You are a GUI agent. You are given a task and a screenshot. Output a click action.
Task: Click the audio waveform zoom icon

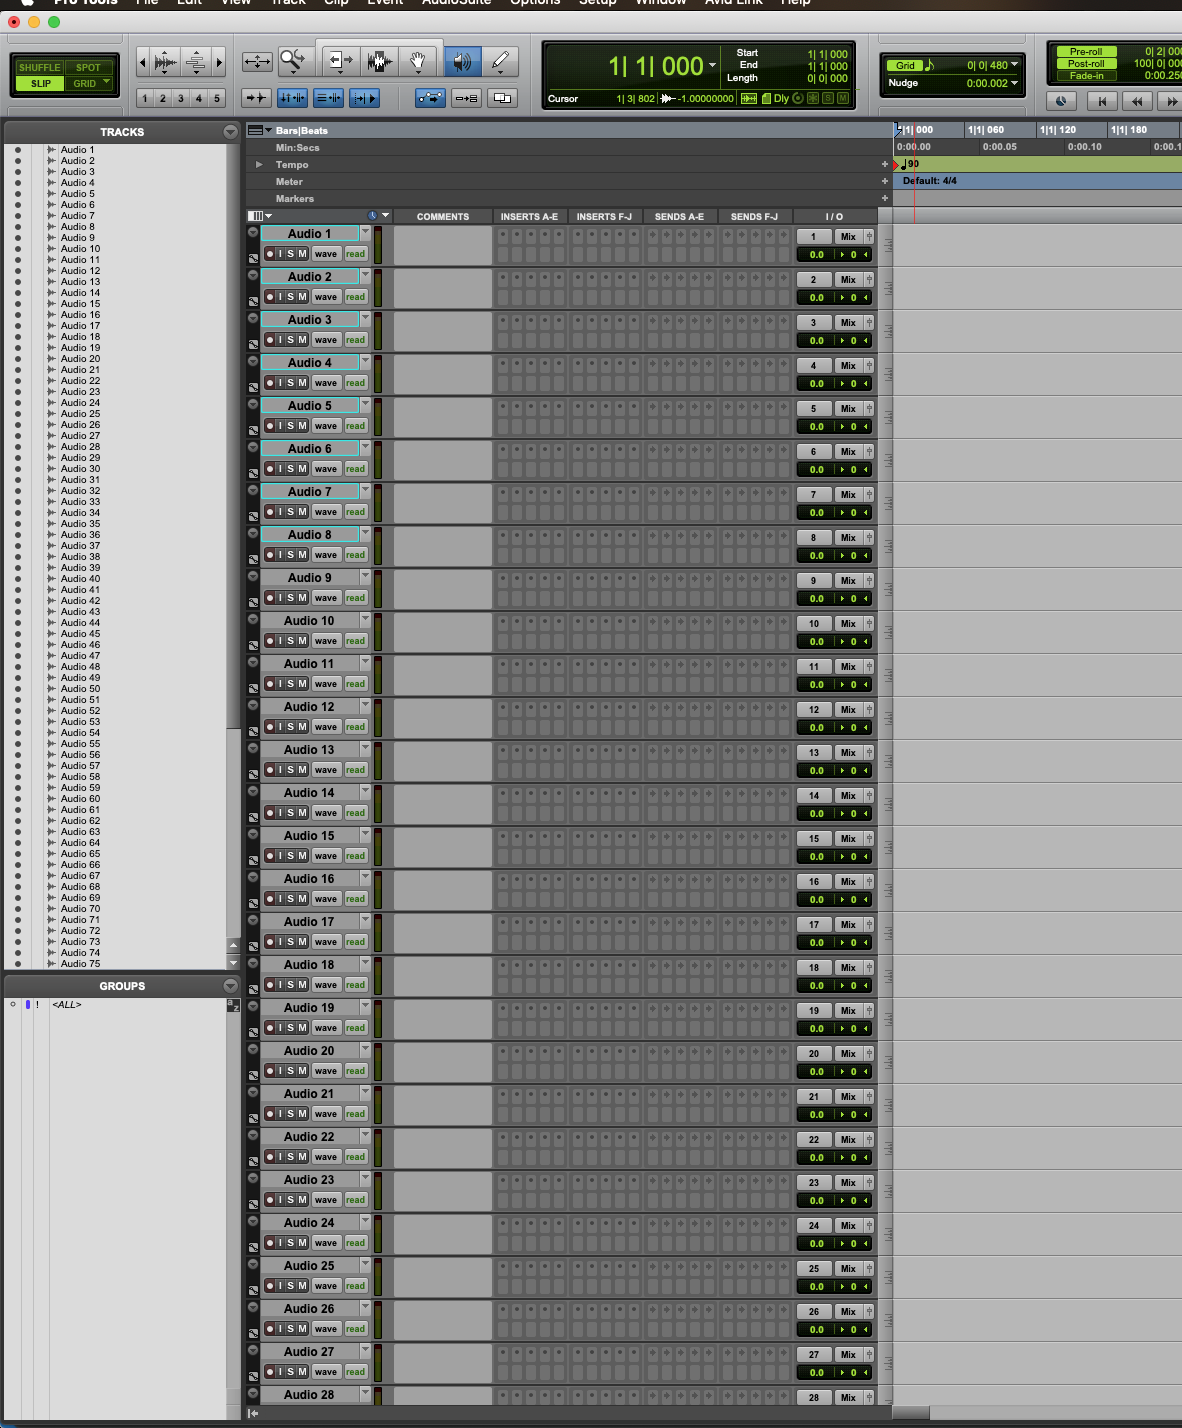(166, 62)
